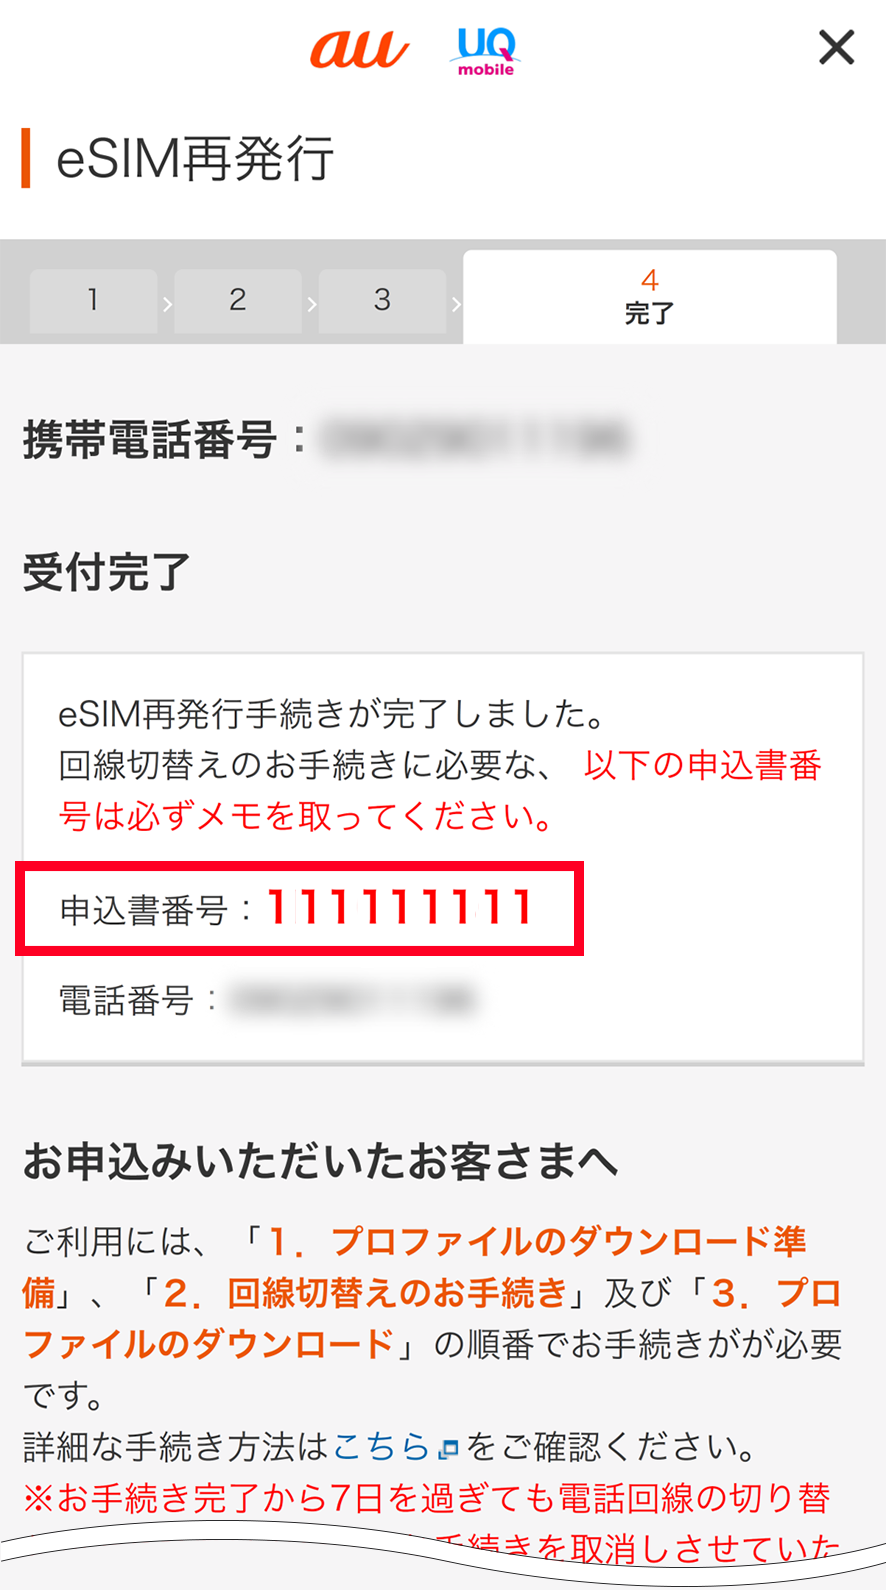Open the こちら detailed procedure link
Viewport: 886px width, 1590px height.
380,1446
